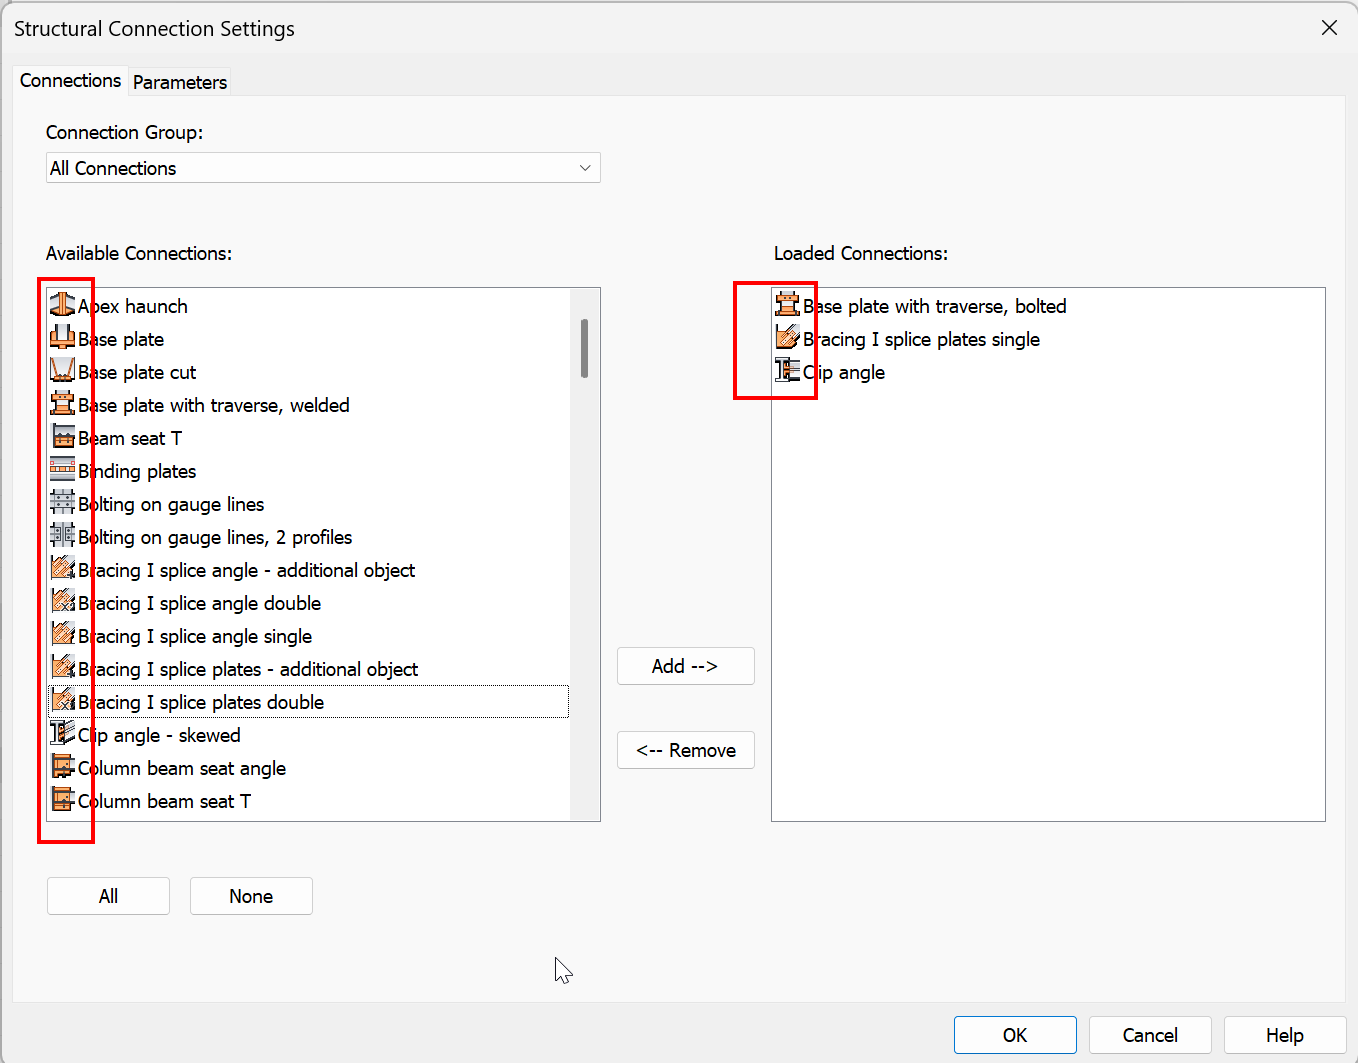1358x1063 pixels.
Task: Select the Connections tab
Action: 70,80
